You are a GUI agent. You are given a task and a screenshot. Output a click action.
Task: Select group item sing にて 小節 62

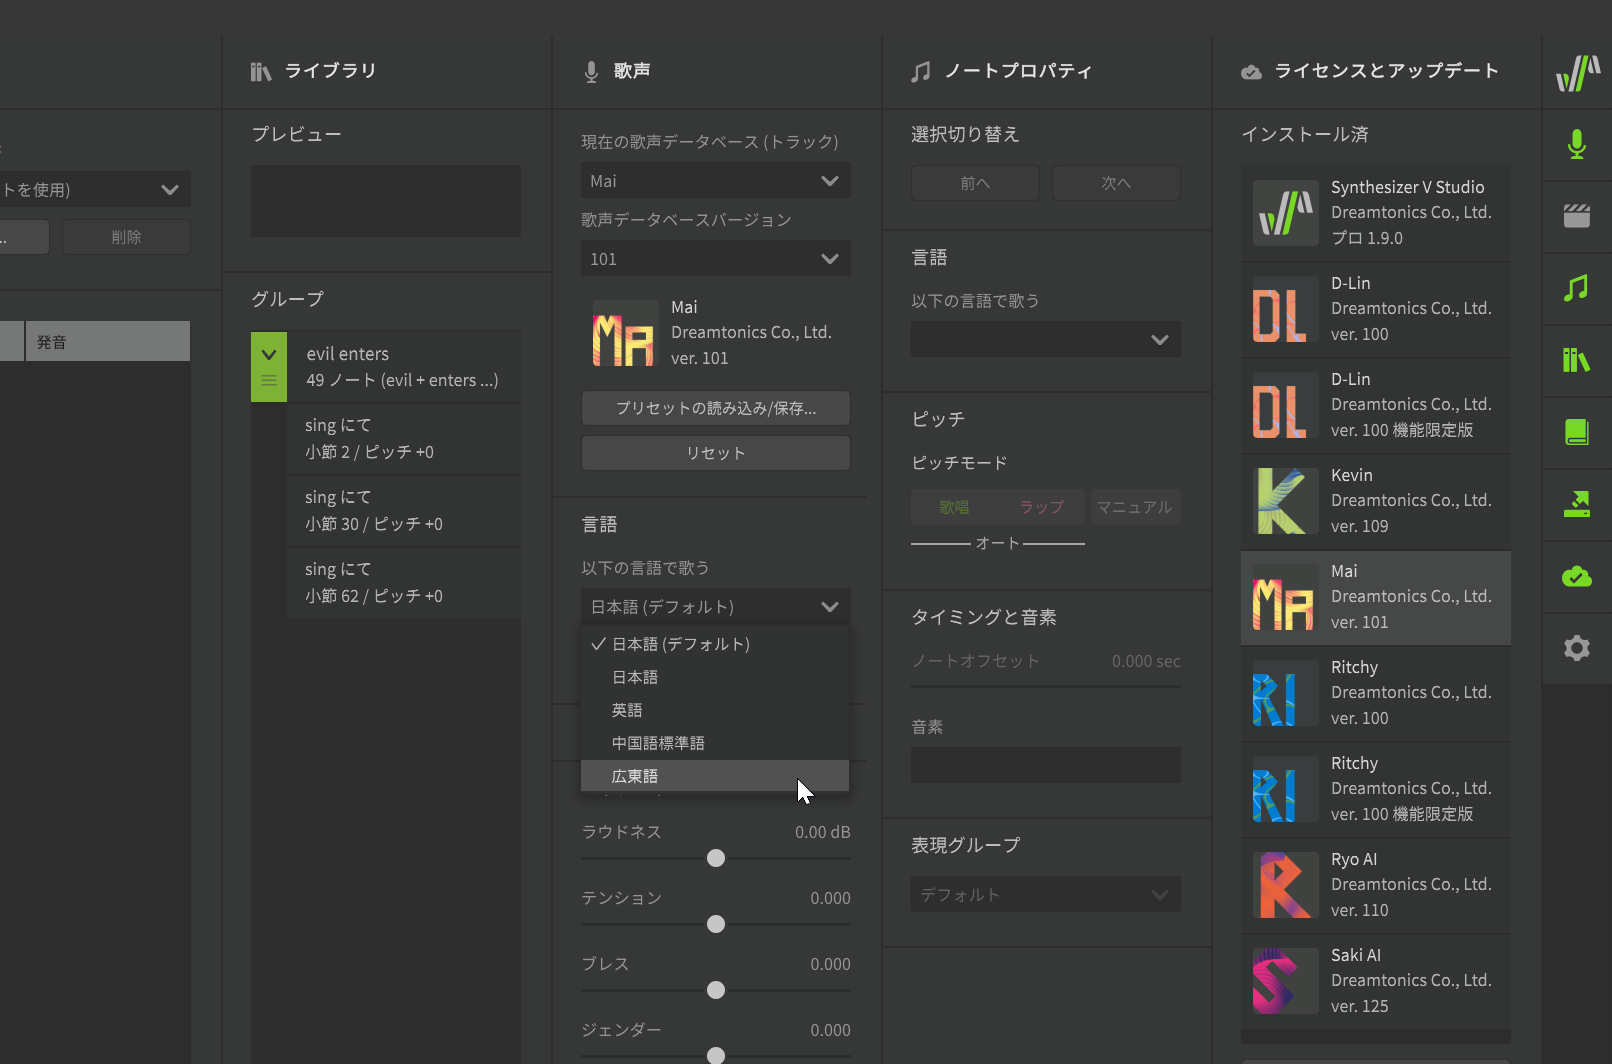[404, 583]
